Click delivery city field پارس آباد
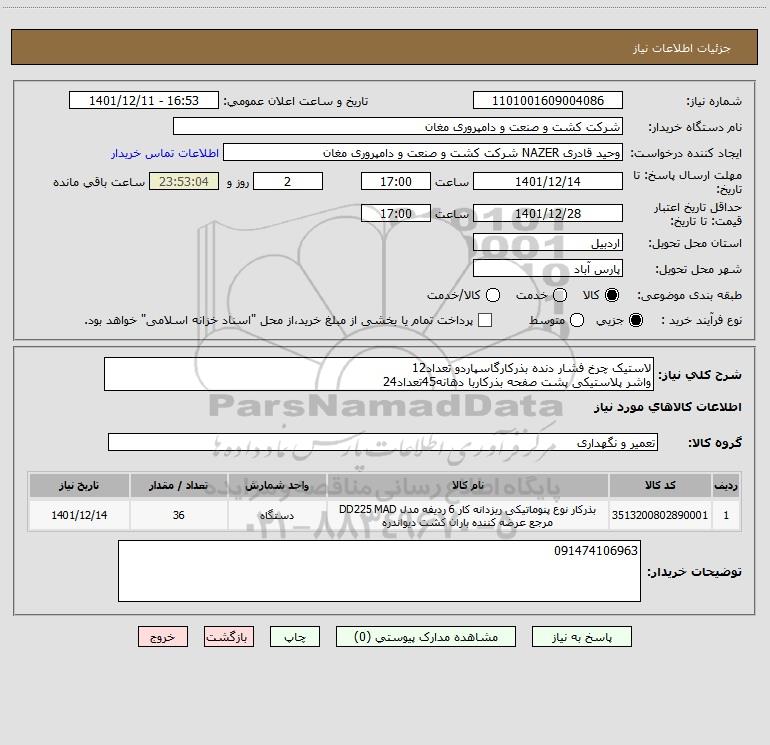This screenshot has width=770, height=745. [x=548, y=269]
